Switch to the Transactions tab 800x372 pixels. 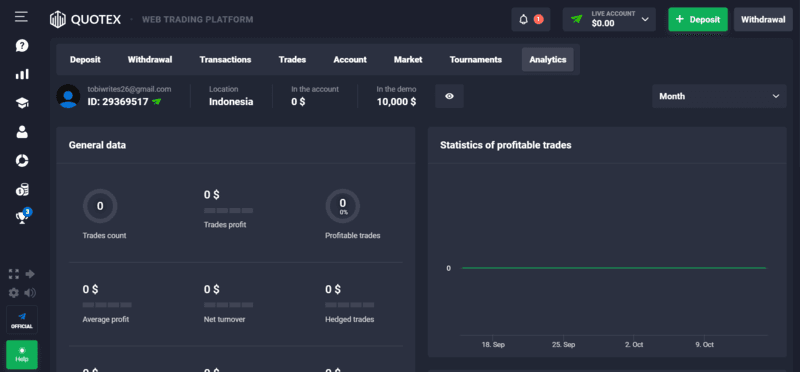click(x=226, y=60)
